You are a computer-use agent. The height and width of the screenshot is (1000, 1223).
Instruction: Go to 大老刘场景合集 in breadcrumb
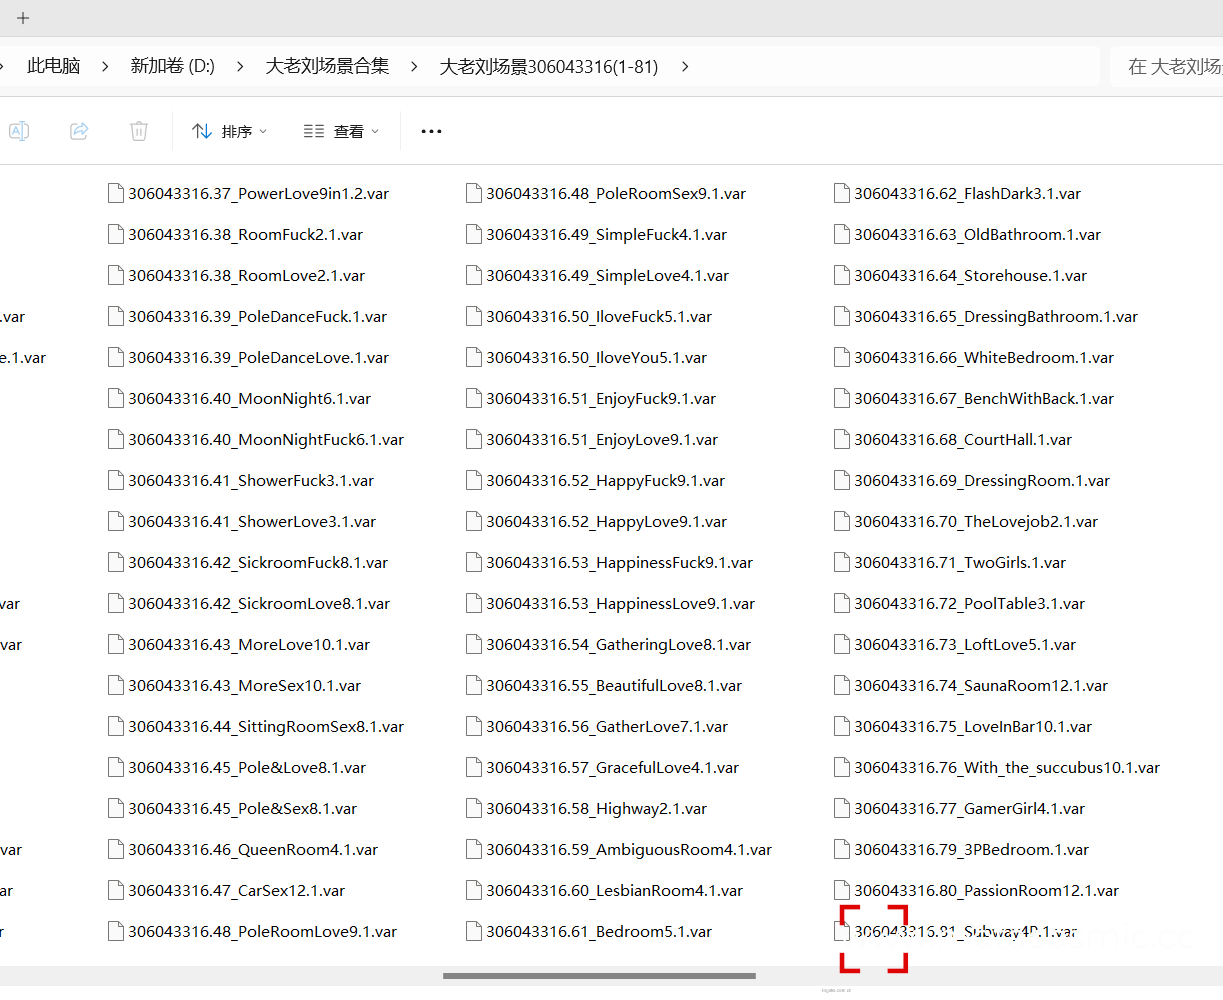[x=327, y=66]
